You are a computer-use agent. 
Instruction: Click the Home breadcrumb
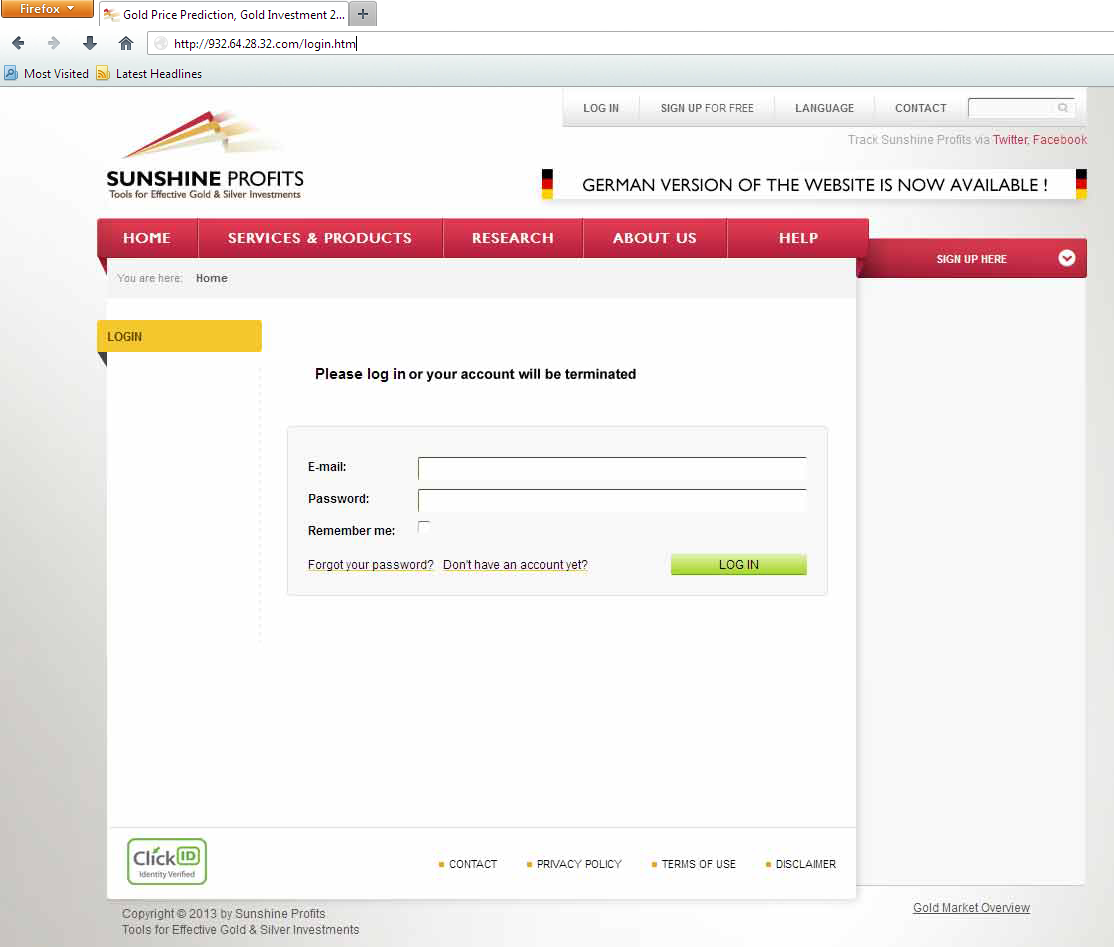tap(212, 278)
